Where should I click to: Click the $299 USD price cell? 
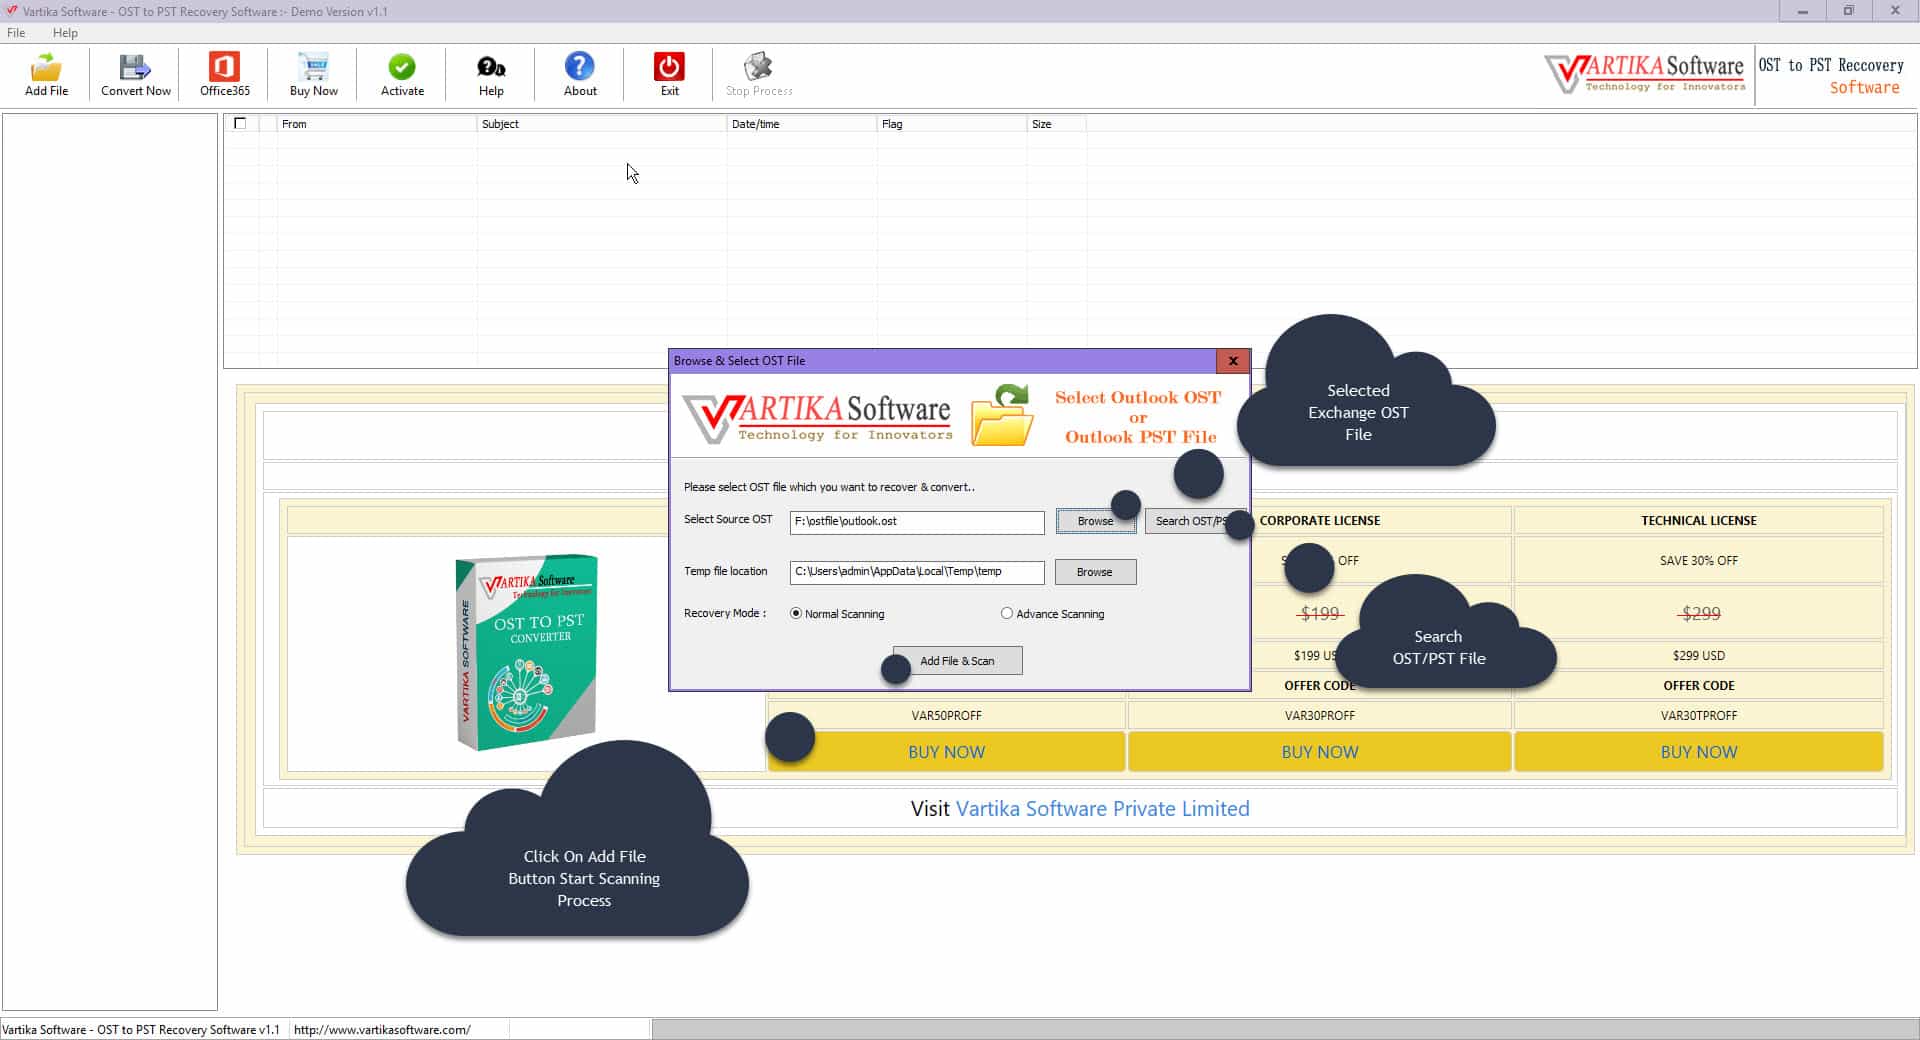pyautogui.click(x=1698, y=655)
